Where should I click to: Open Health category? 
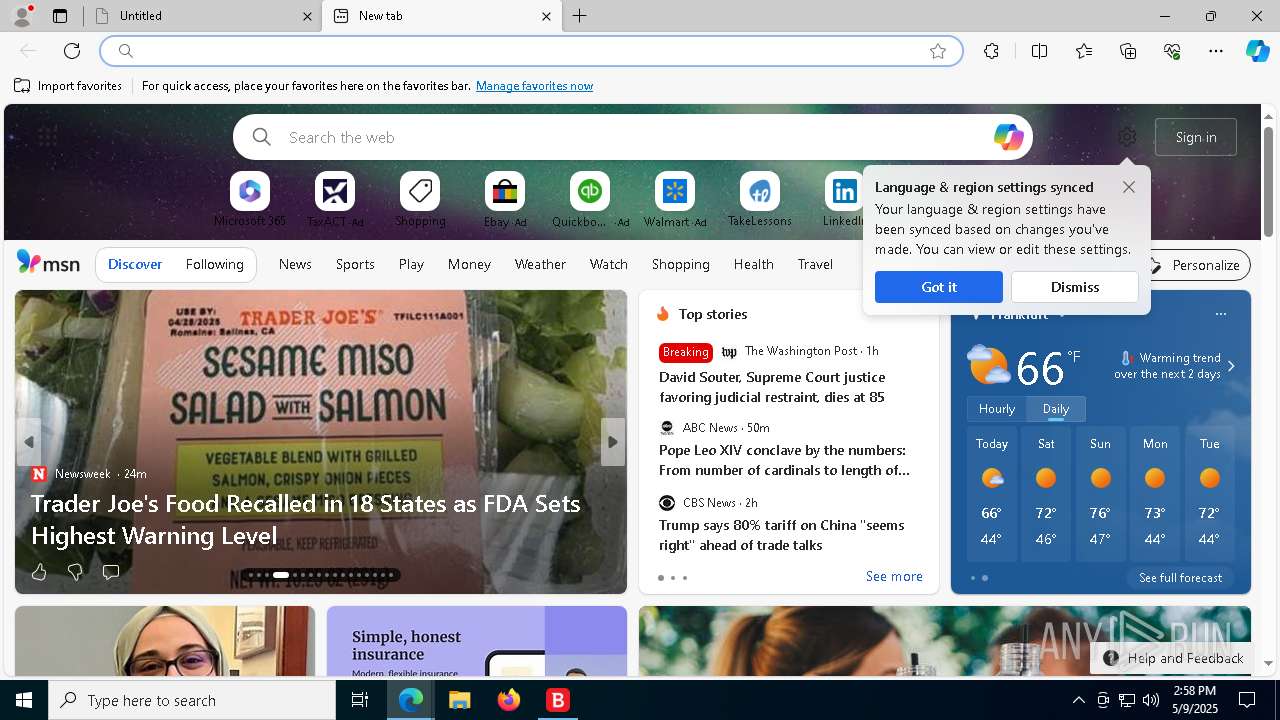pos(754,264)
